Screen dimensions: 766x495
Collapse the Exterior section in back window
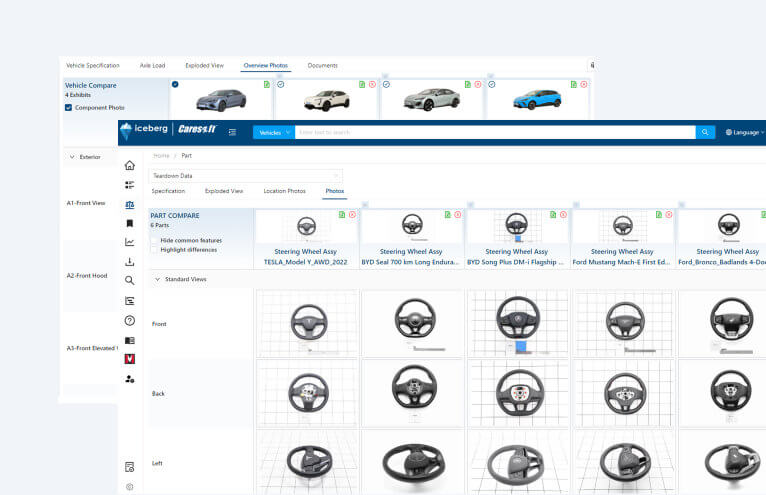pyautogui.click(x=72, y=157)
